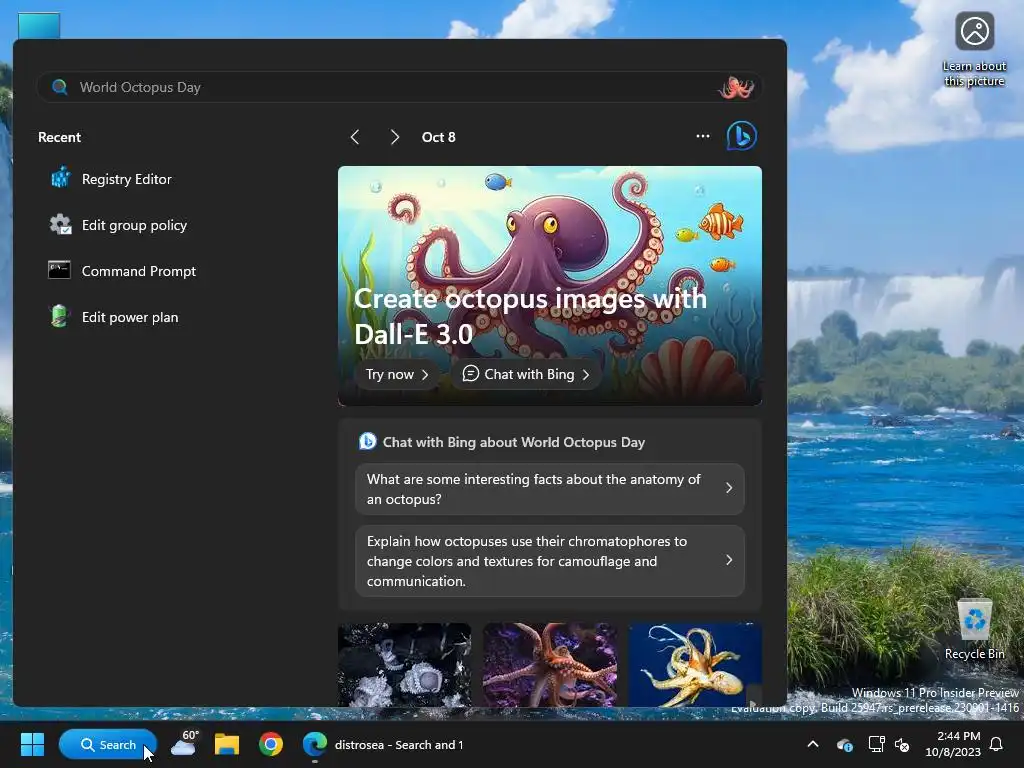1024x768 pixels.
Task: Switch to the Edge distrosea window
Action: (383, 744)
